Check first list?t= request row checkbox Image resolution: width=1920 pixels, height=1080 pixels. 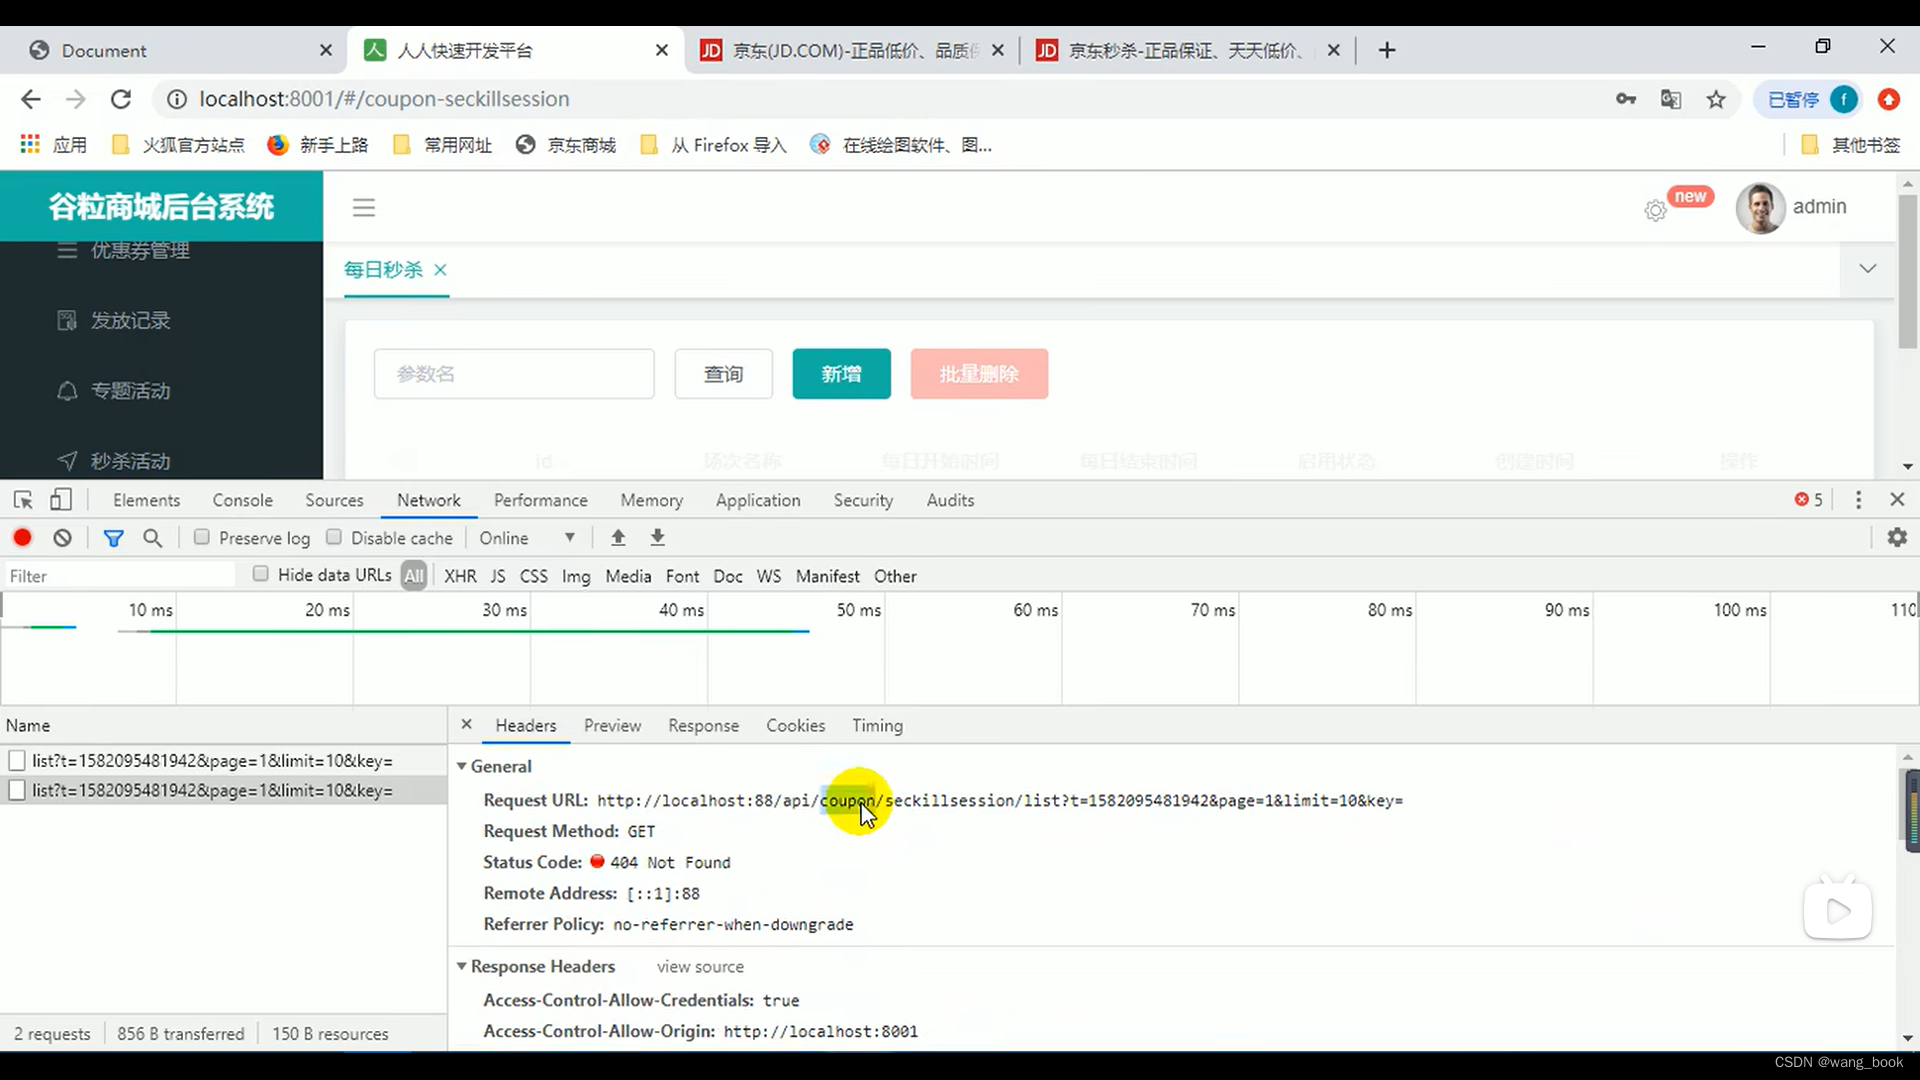click(17, 761)
